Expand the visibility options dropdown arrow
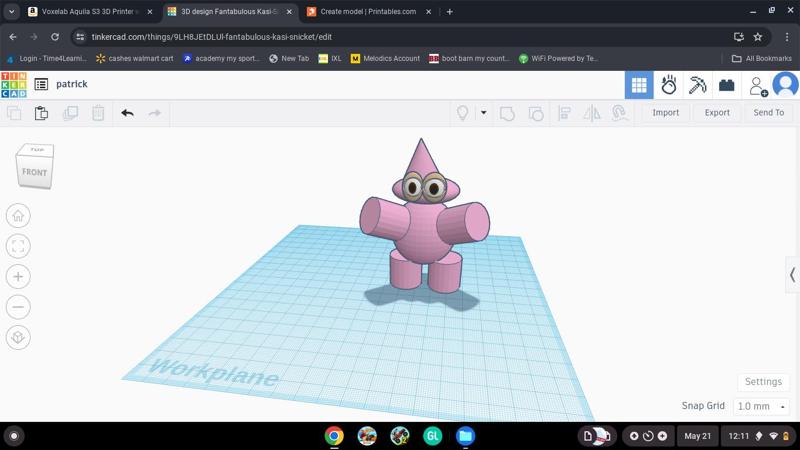The height and width of the screenshot is (450, 800). click(483, 113)
